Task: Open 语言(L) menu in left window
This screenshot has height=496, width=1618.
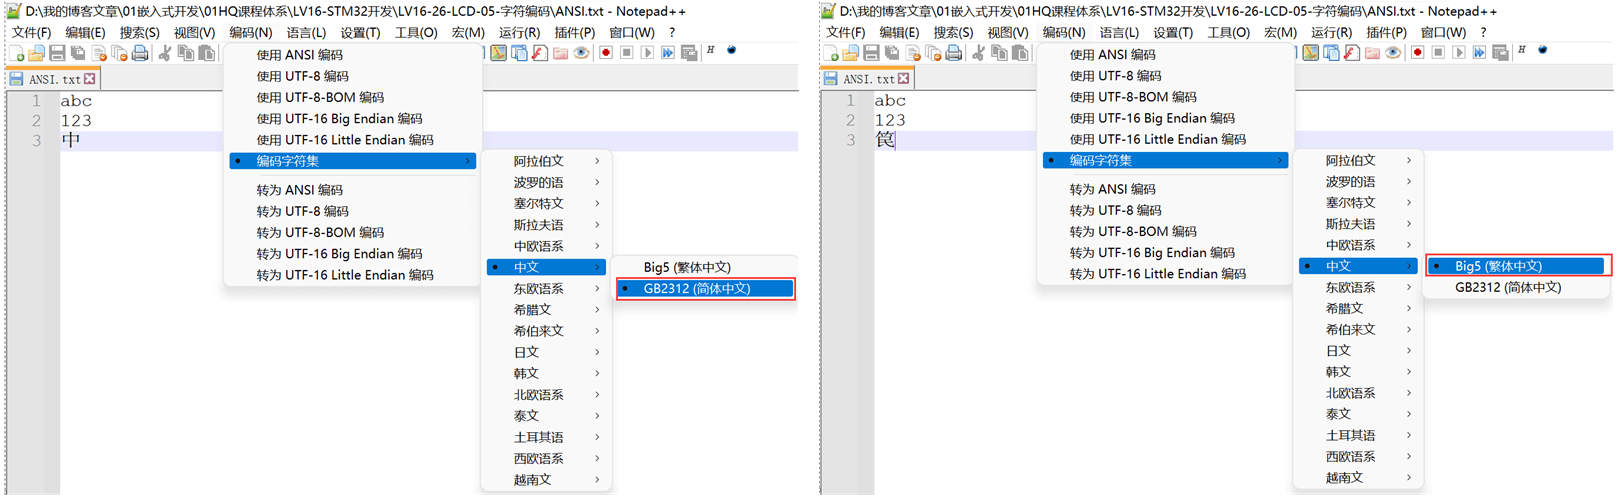Action: (306, 32)
